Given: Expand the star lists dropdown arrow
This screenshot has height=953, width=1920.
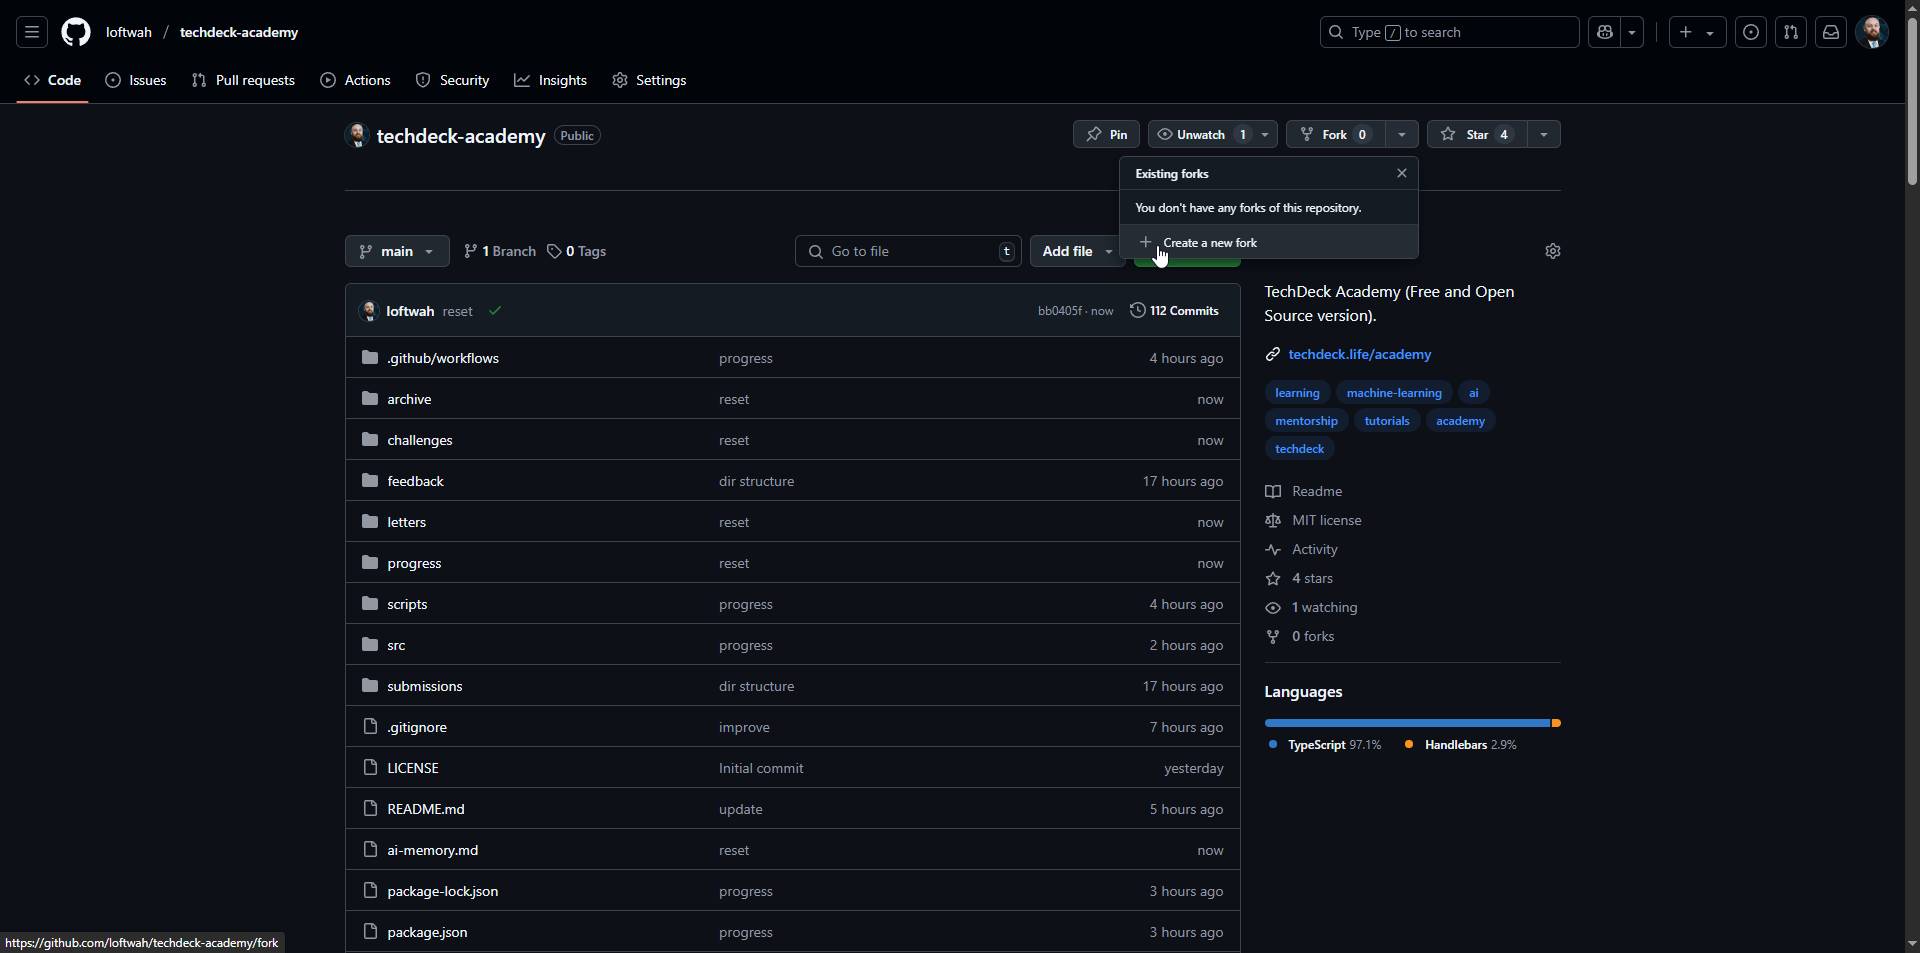Looking at the screenshot, I should [x=1544, y=134].
